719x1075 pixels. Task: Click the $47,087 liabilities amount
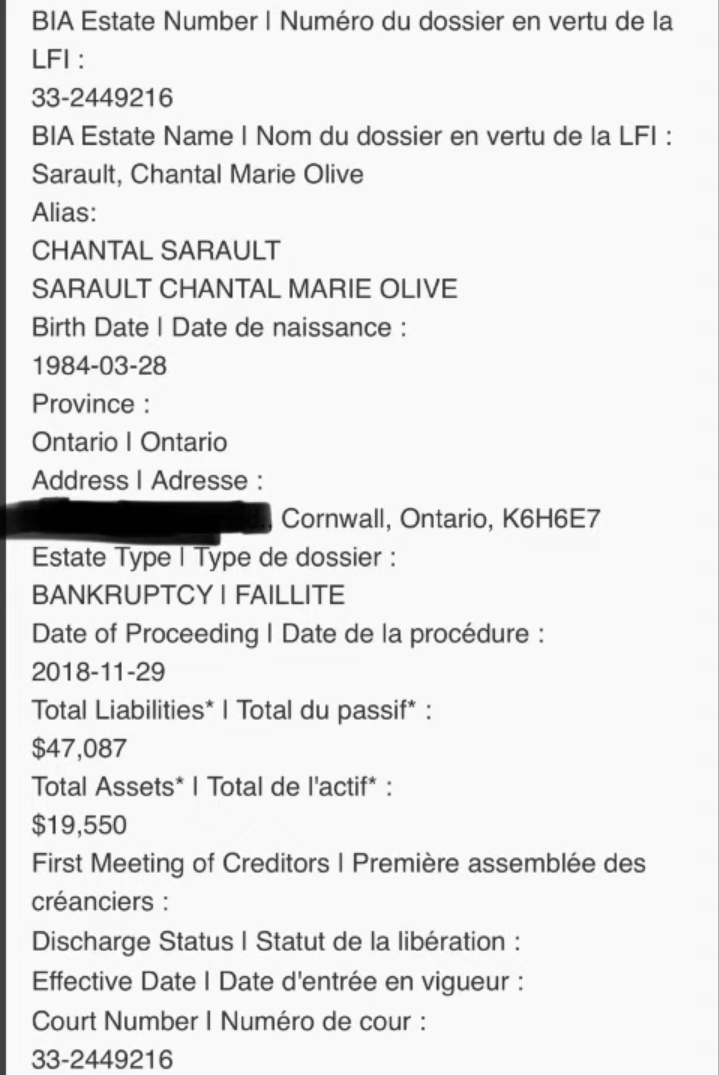pos(79,748)
